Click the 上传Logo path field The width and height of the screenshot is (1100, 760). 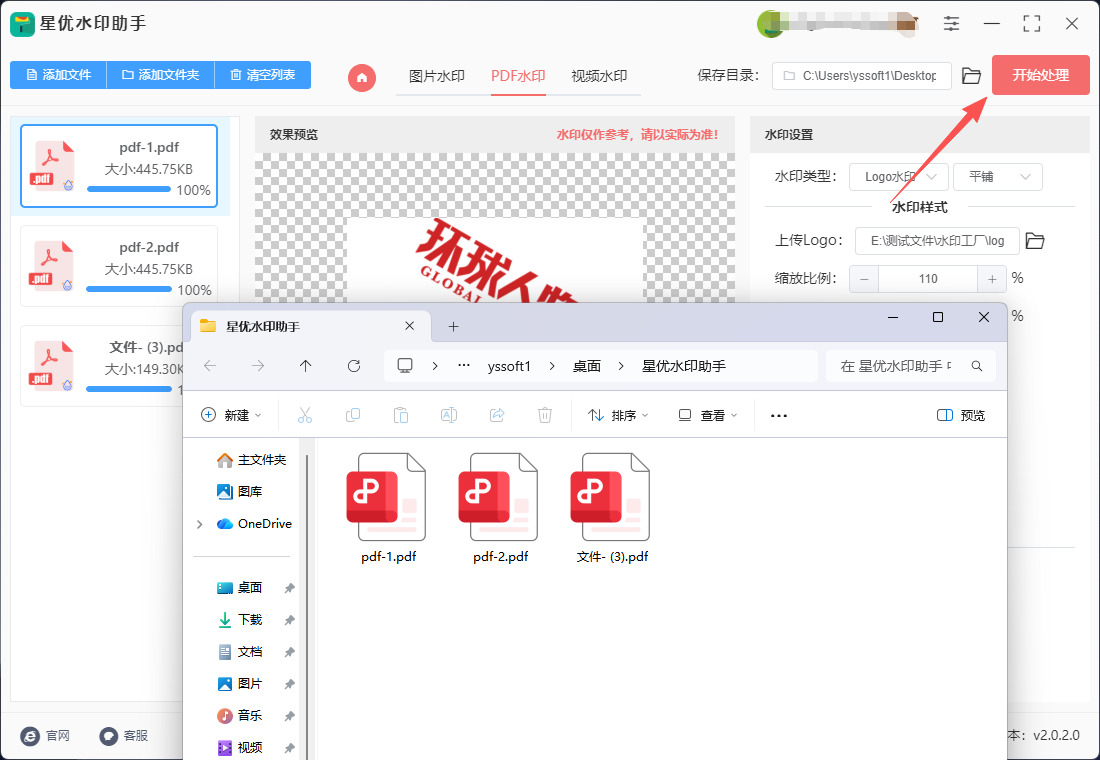[x=937, y=241]
